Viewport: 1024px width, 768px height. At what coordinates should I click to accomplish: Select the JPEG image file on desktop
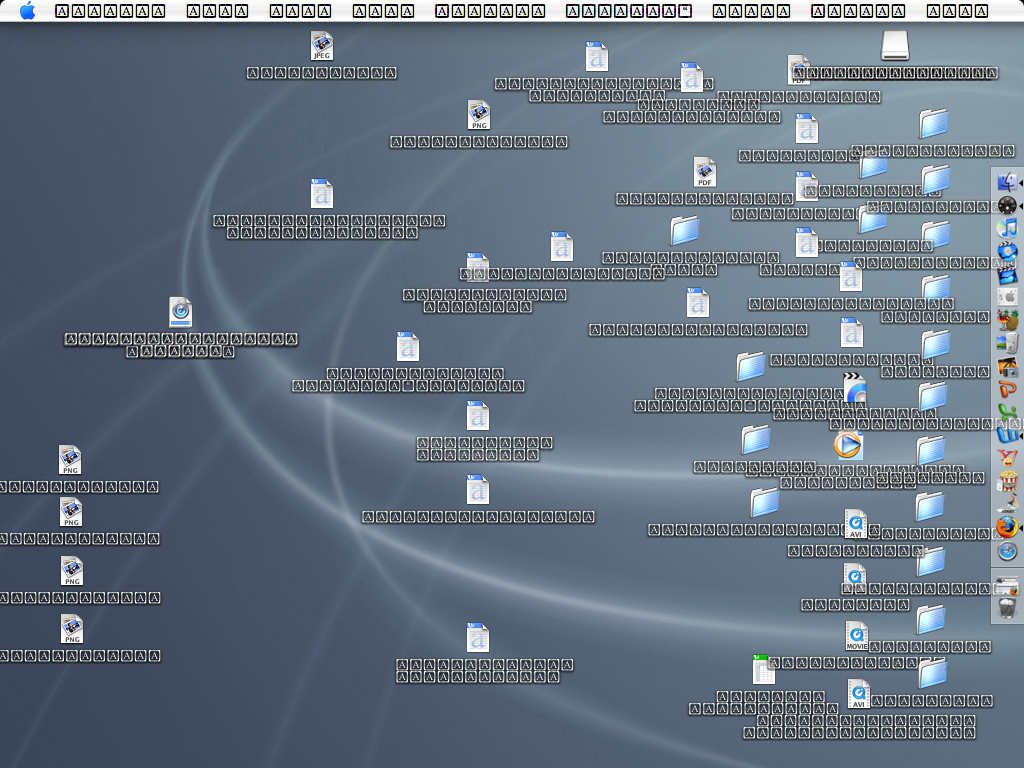click(x=321, y=46)
